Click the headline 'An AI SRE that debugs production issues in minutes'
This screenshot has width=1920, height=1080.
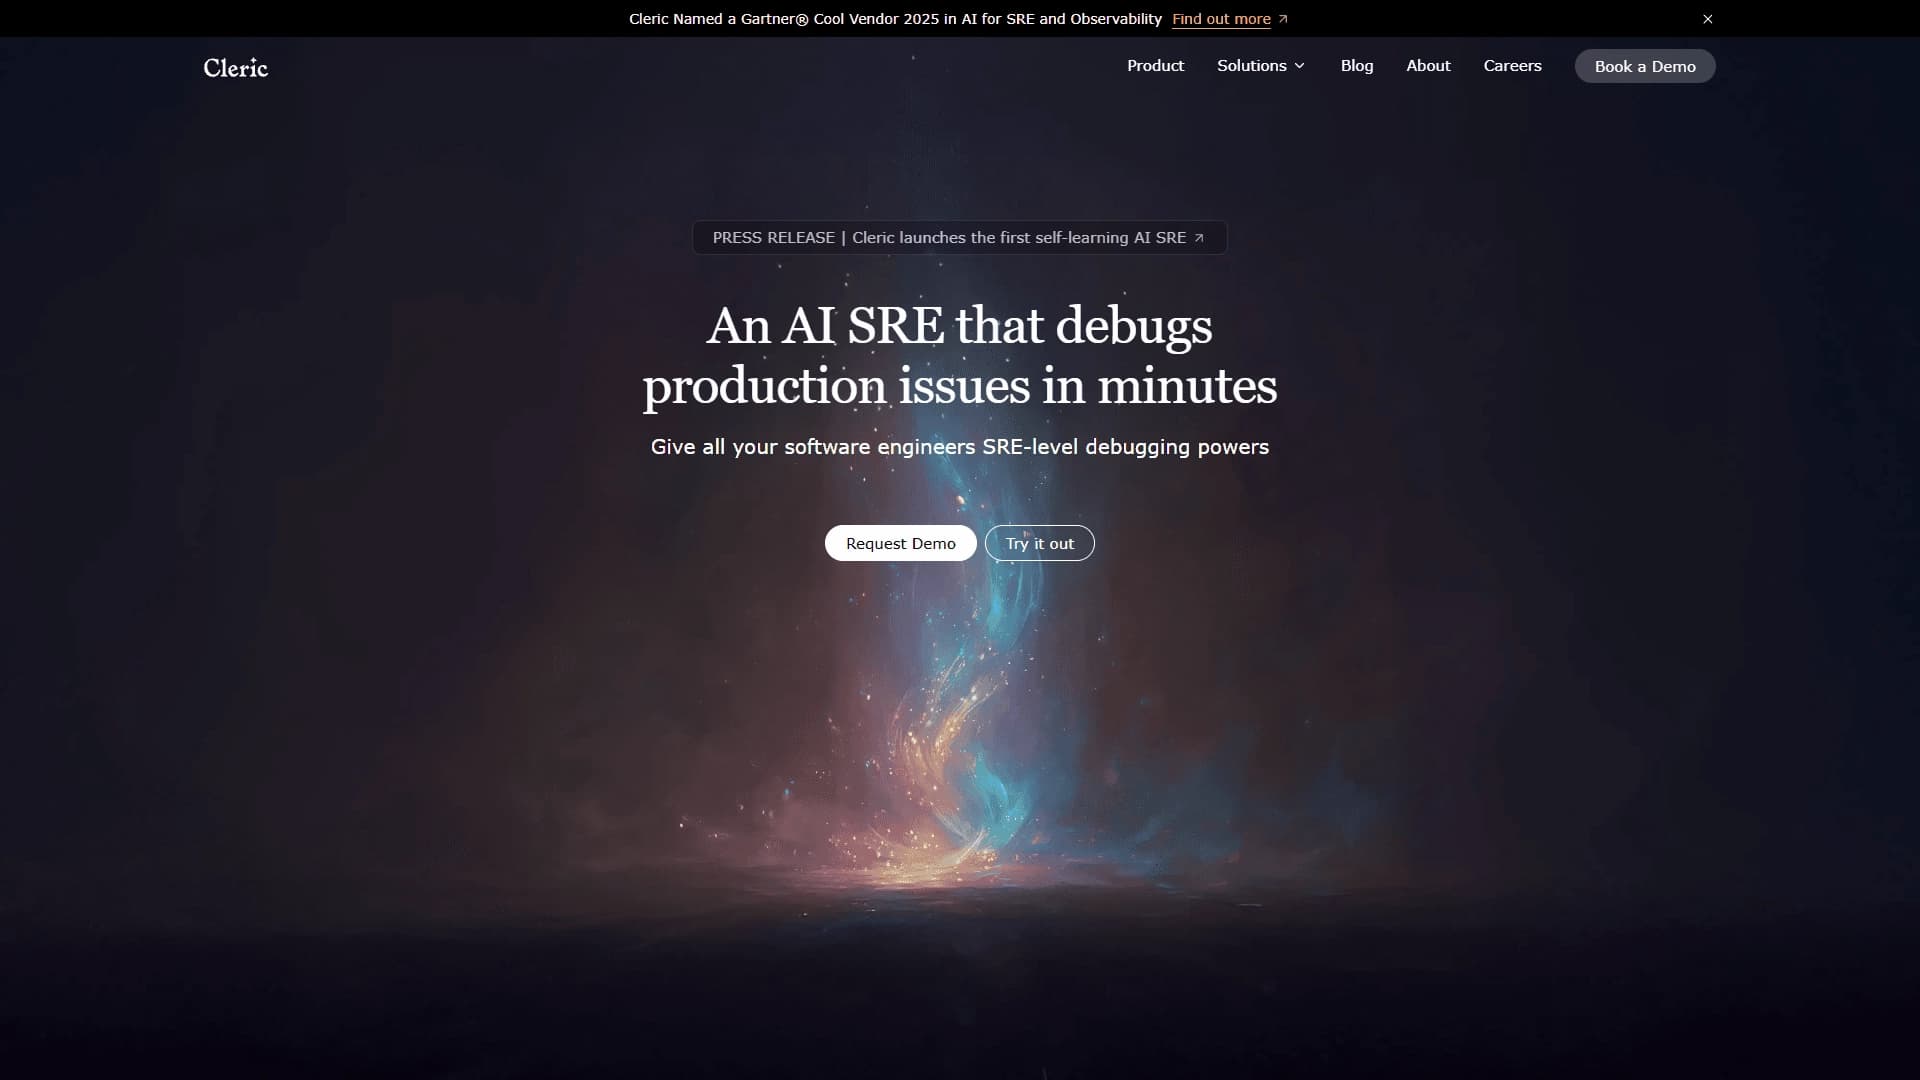pos(960,356)
